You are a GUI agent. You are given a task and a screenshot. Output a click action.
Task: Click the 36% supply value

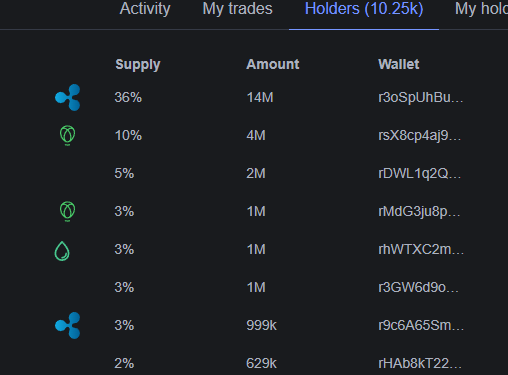pos(128,97)
